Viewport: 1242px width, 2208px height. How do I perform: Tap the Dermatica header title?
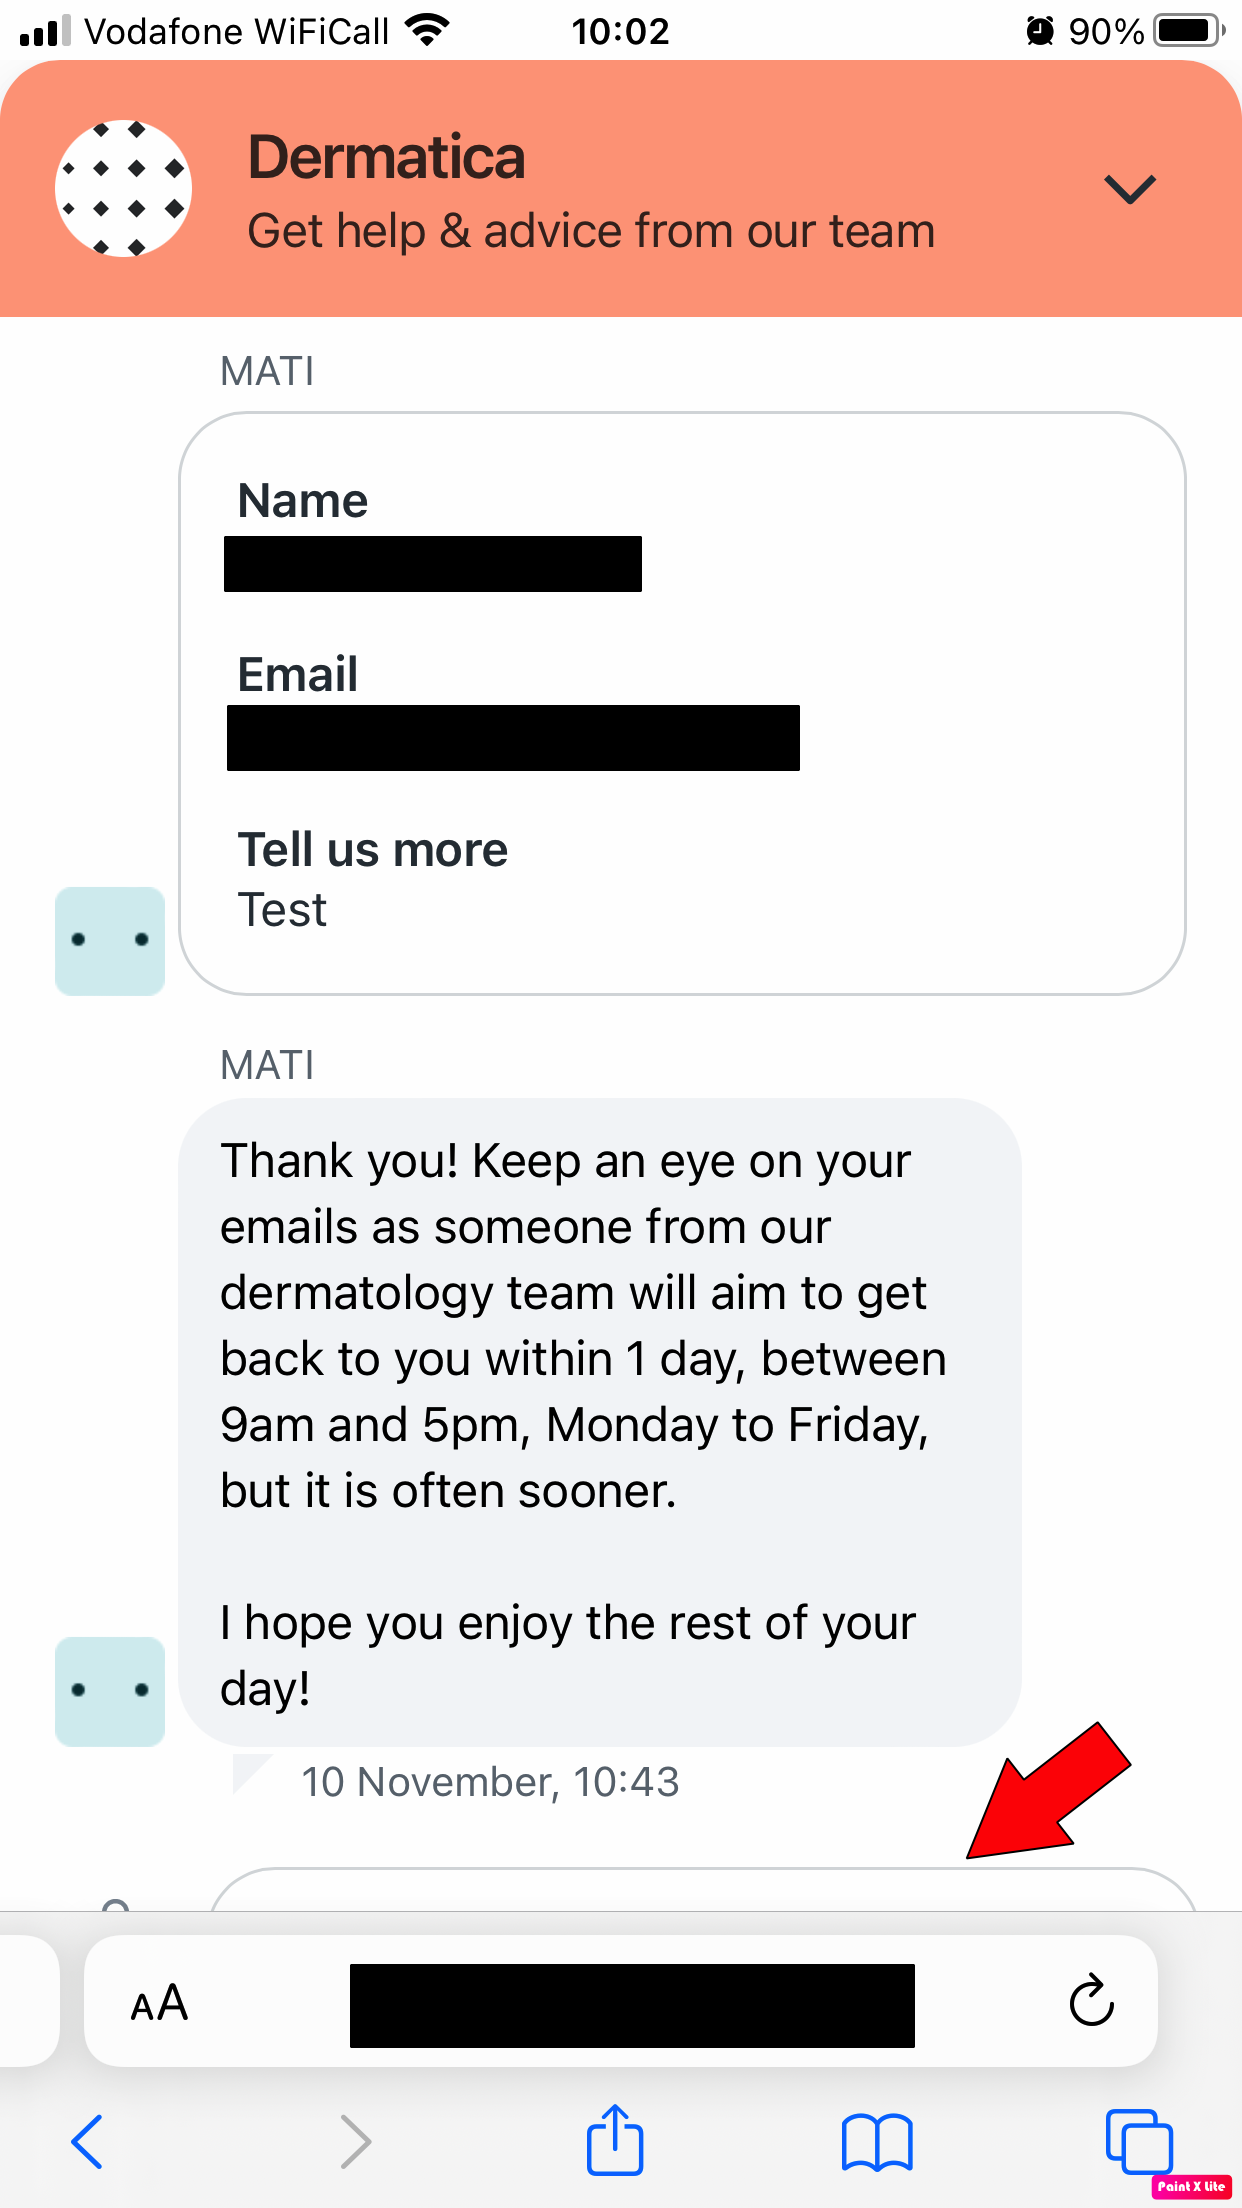click(386, 158)
